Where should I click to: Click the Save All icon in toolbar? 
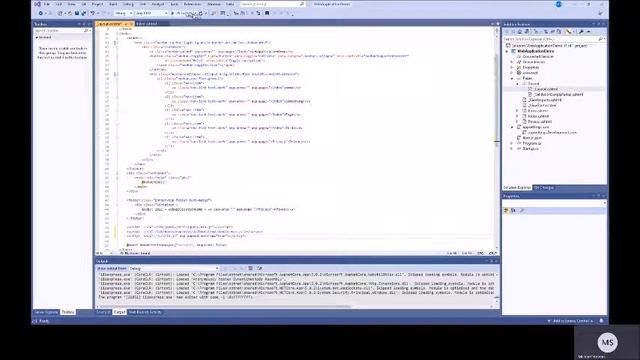[84, 13]
